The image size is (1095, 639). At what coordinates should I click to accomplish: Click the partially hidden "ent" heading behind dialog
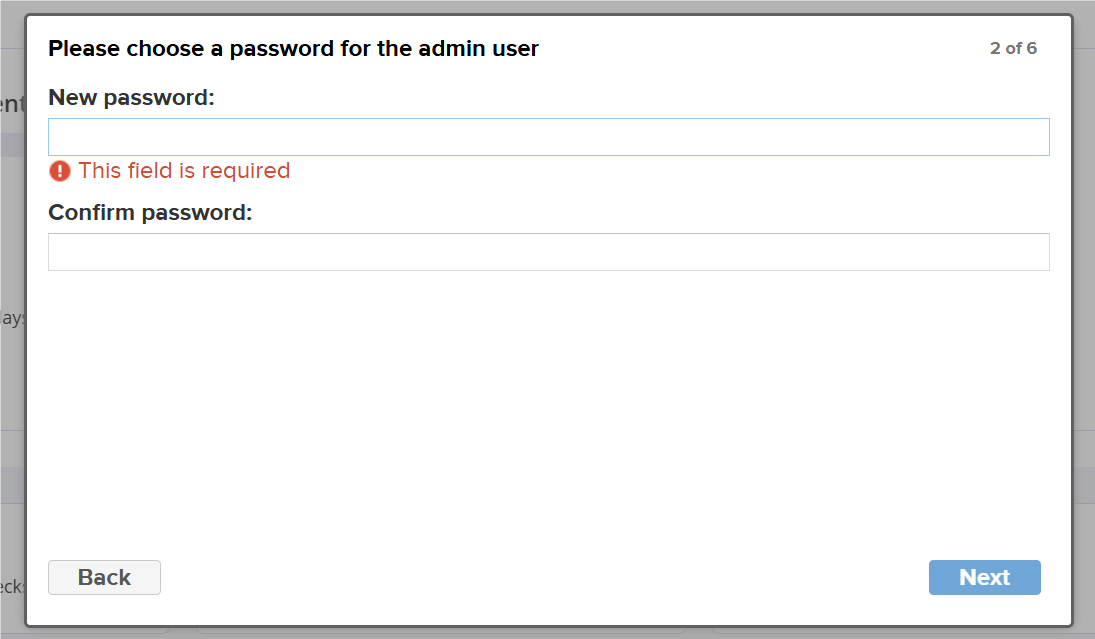tap(12, 104)
